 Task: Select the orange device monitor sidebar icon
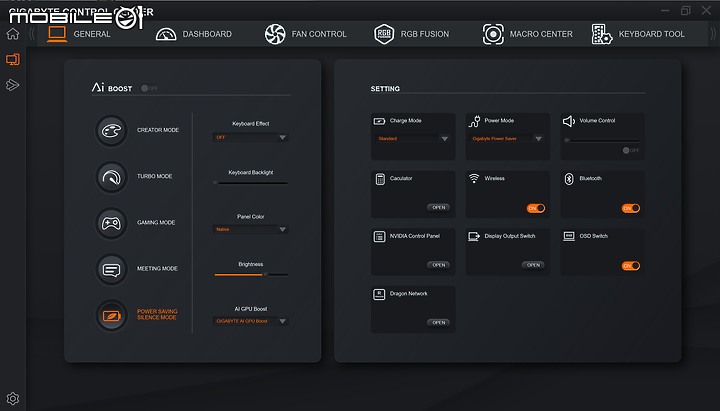13,59
